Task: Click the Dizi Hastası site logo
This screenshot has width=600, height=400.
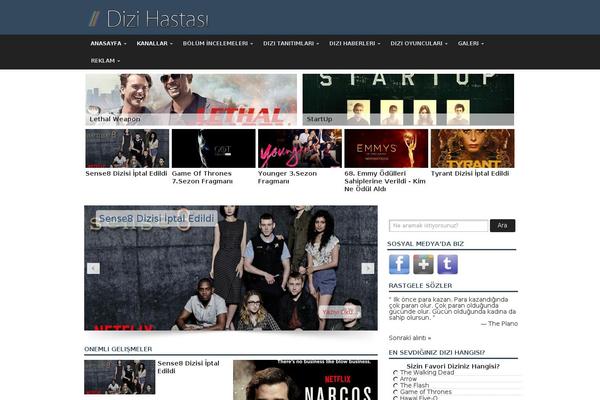Action: point(148,19)
